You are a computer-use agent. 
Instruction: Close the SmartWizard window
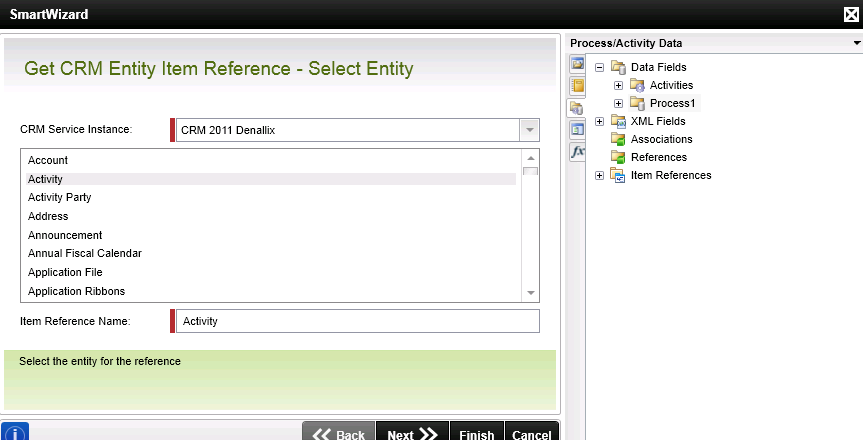pyautogui.click(x=851, y=14)
